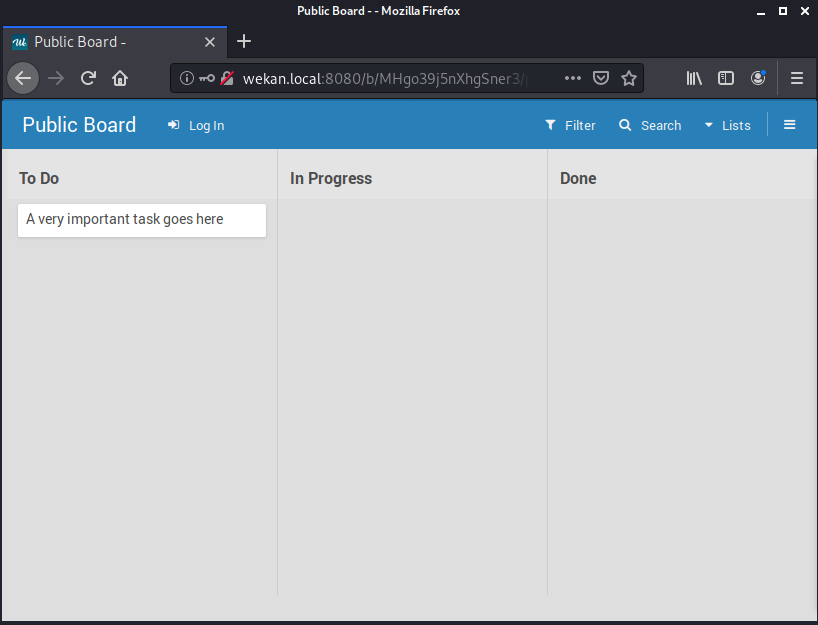Screen dimensions: 818x625
Task: Open the Wekan board sidebar menu
Action: pos(789,125)
